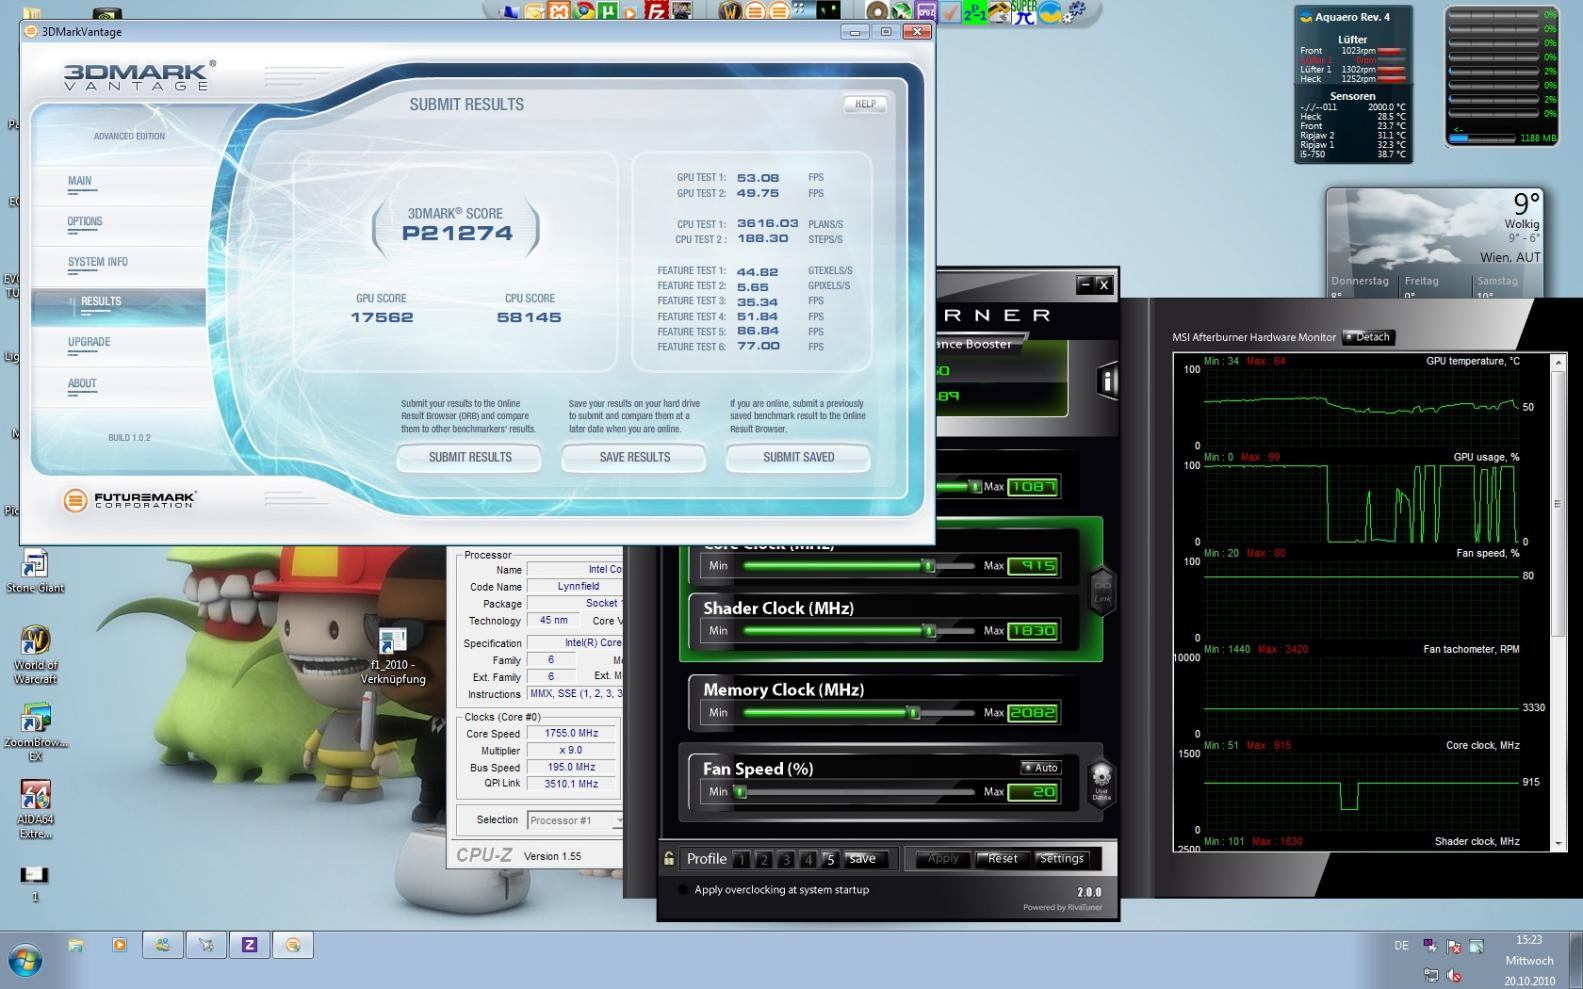
Task: Click the Super Pi icon in dock
Action: coord(1023,12)
